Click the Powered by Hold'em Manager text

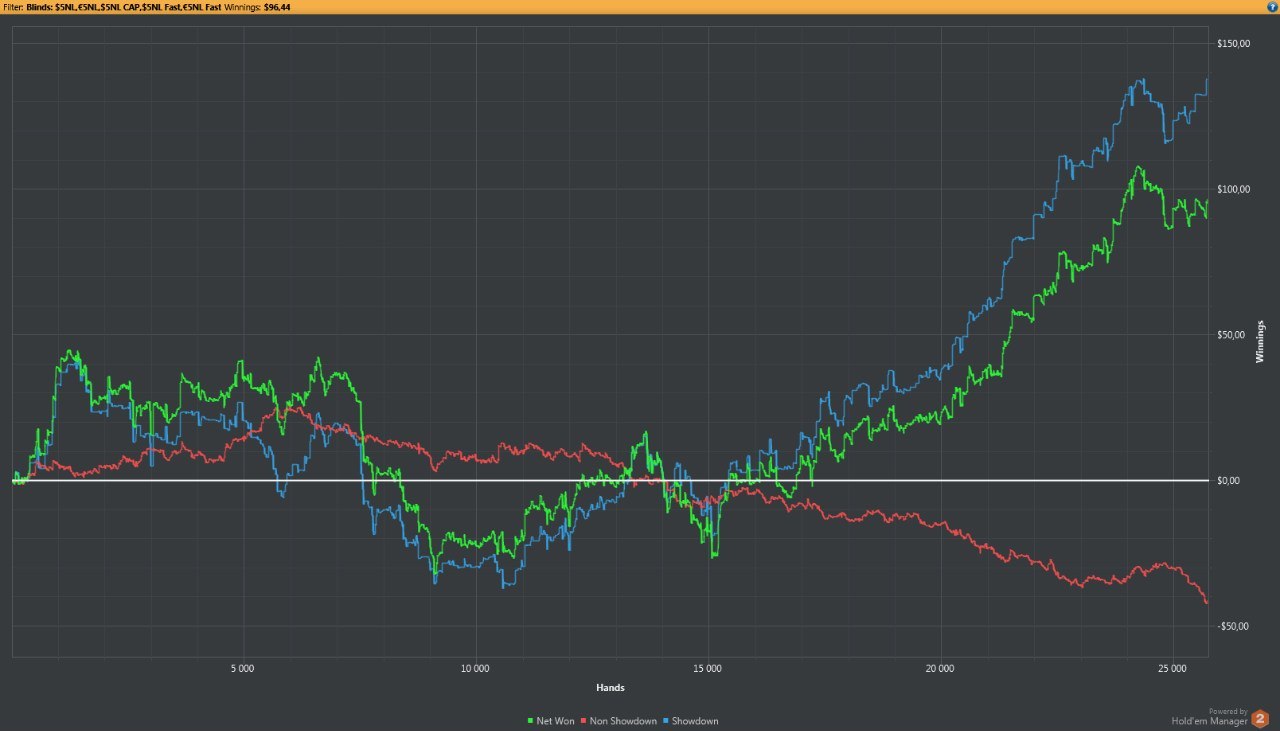coord(1210,716)
